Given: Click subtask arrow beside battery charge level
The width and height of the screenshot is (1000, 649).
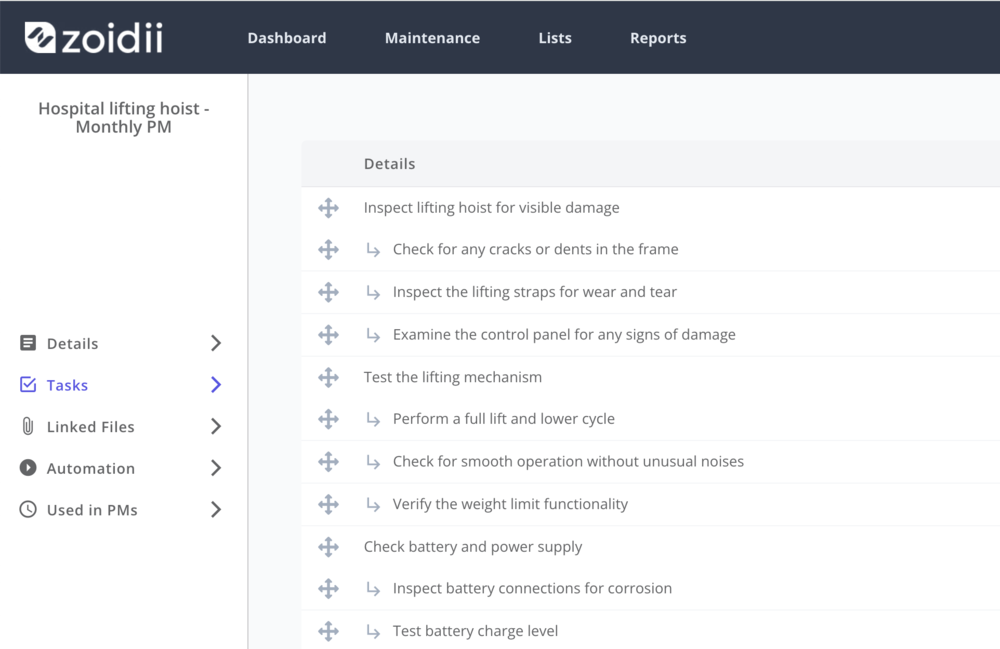Looking at the screenshot, I should [x=373, y=632].
